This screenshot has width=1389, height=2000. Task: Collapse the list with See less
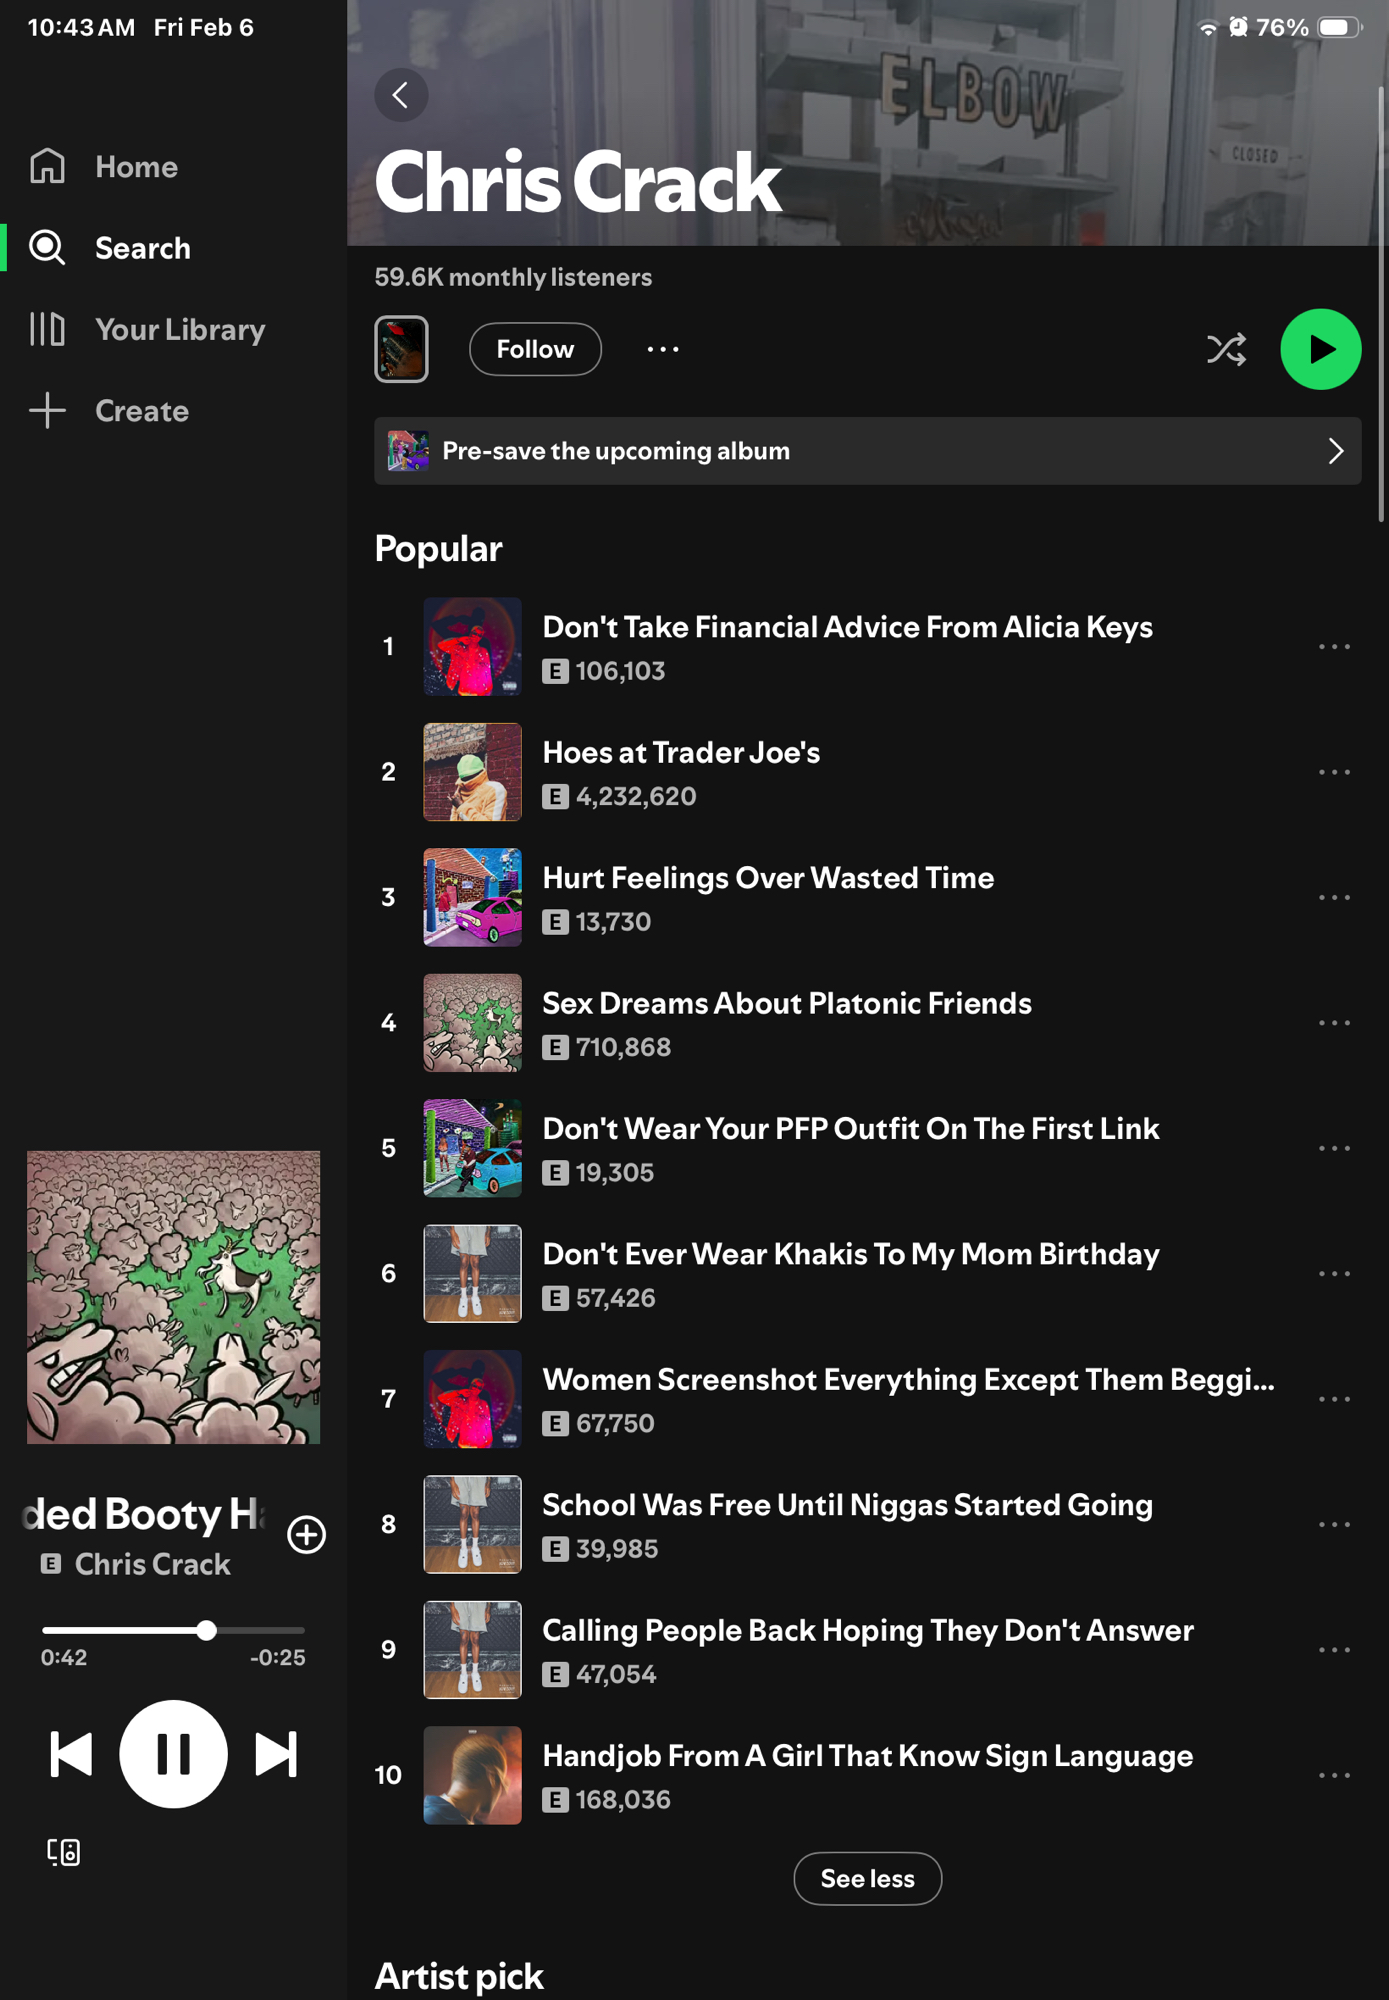(x=867, y=1879)
